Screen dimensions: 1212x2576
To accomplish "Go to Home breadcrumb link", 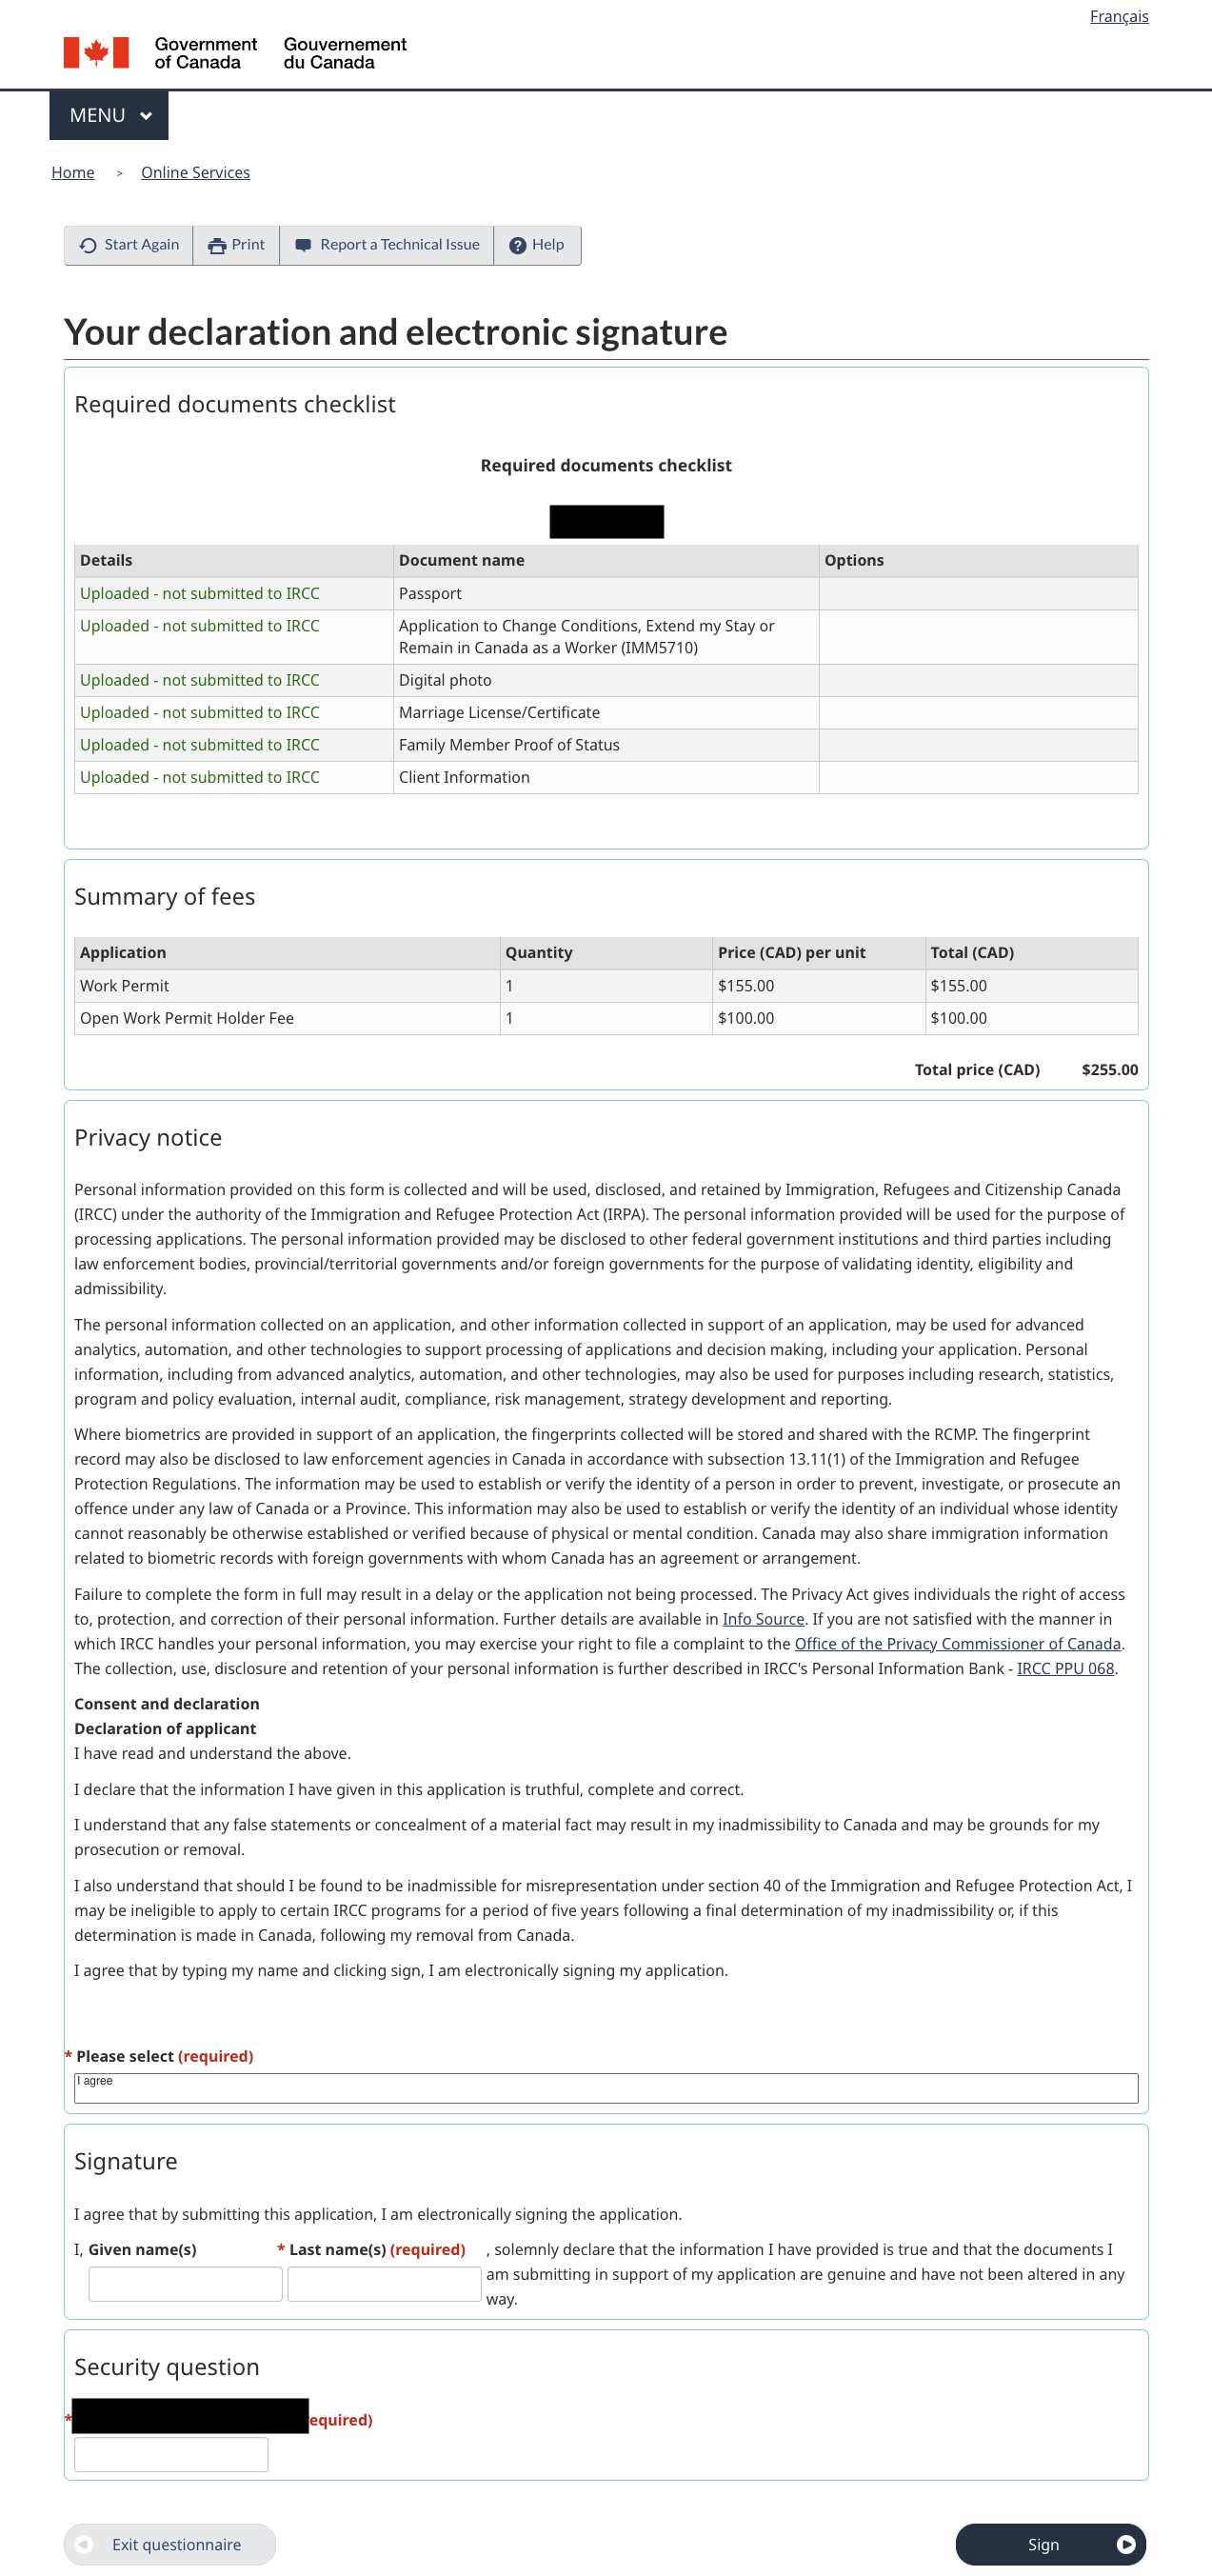I will [73, 172].
